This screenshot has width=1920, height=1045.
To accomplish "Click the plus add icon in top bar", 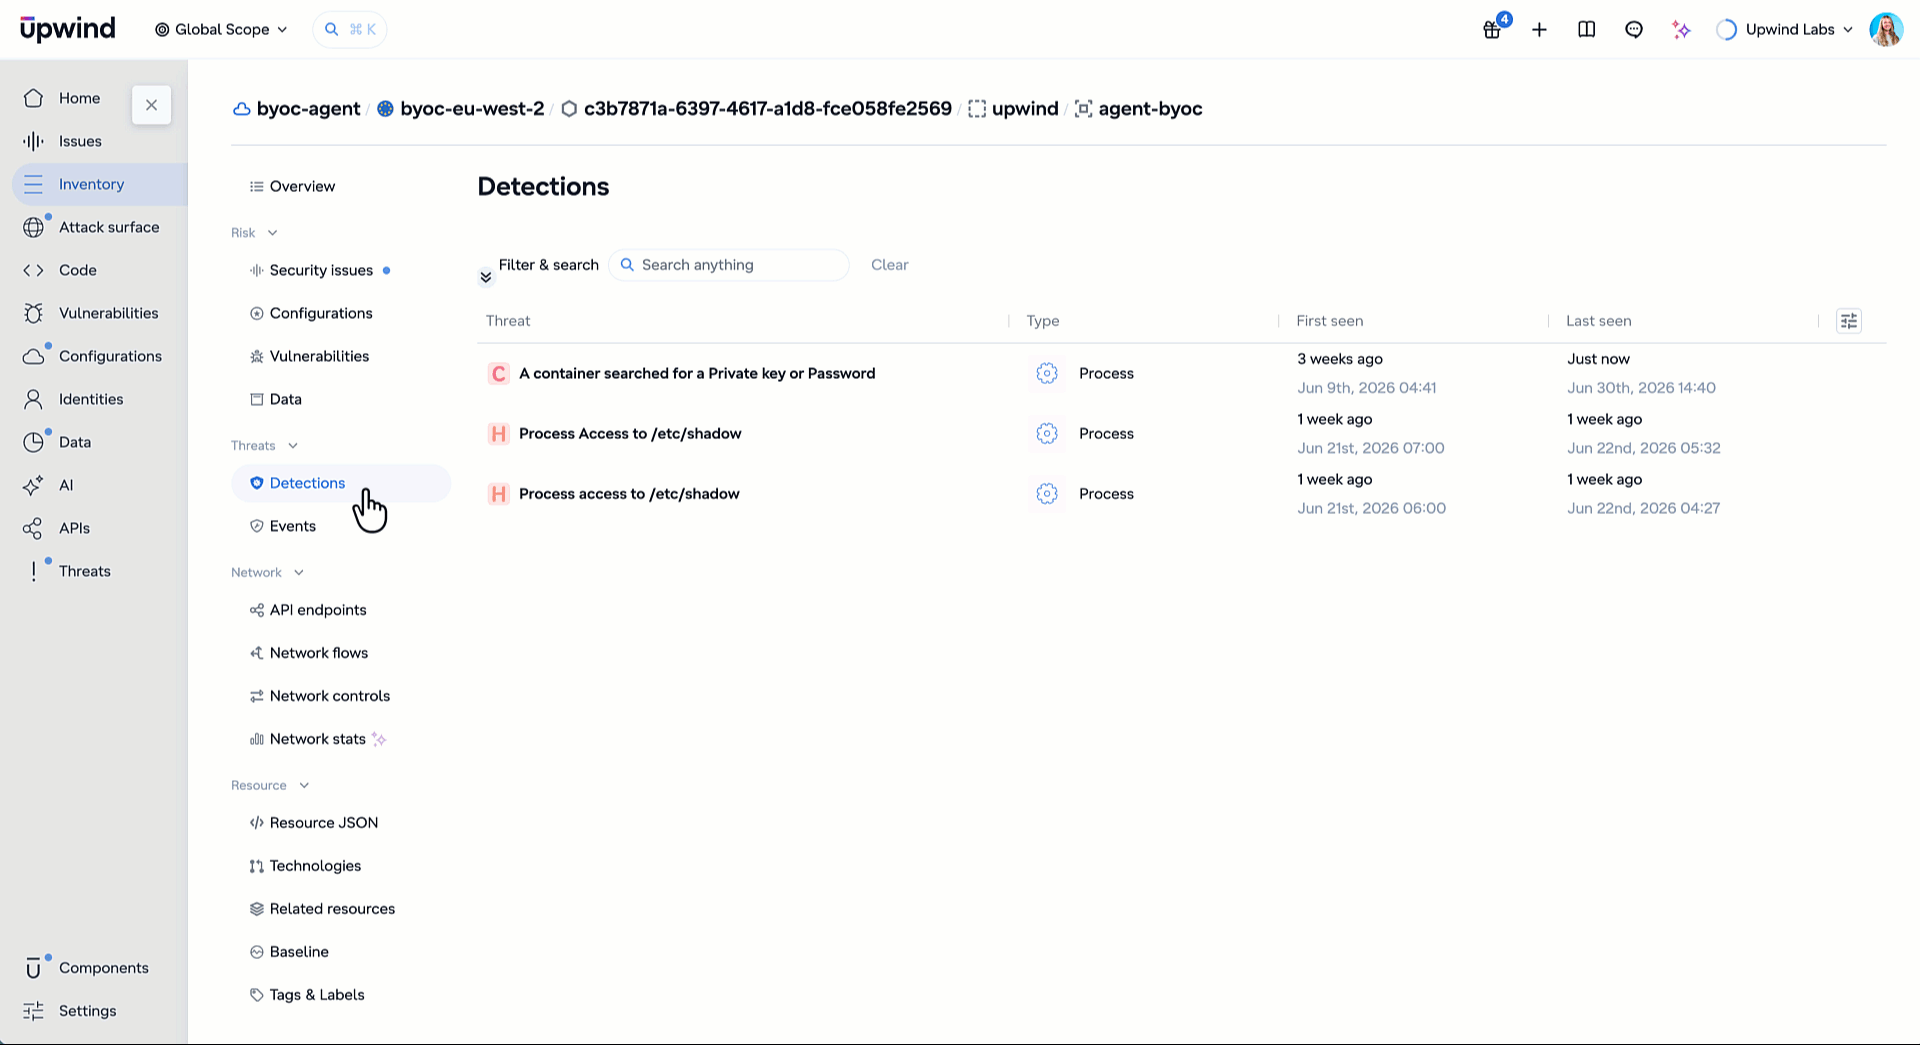I will click(1539, 30).
